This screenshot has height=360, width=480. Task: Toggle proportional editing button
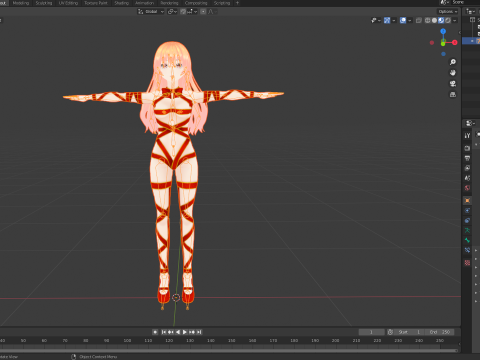click(x=203, y=12)
